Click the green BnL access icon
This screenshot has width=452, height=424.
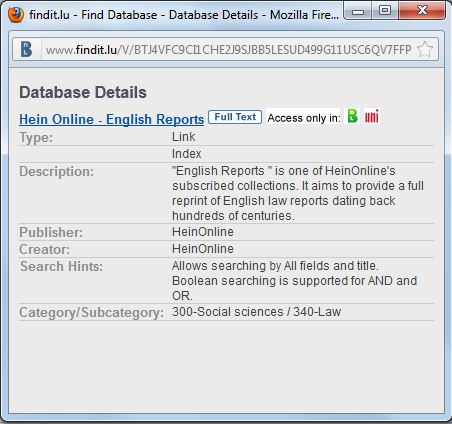click(352, 116)
